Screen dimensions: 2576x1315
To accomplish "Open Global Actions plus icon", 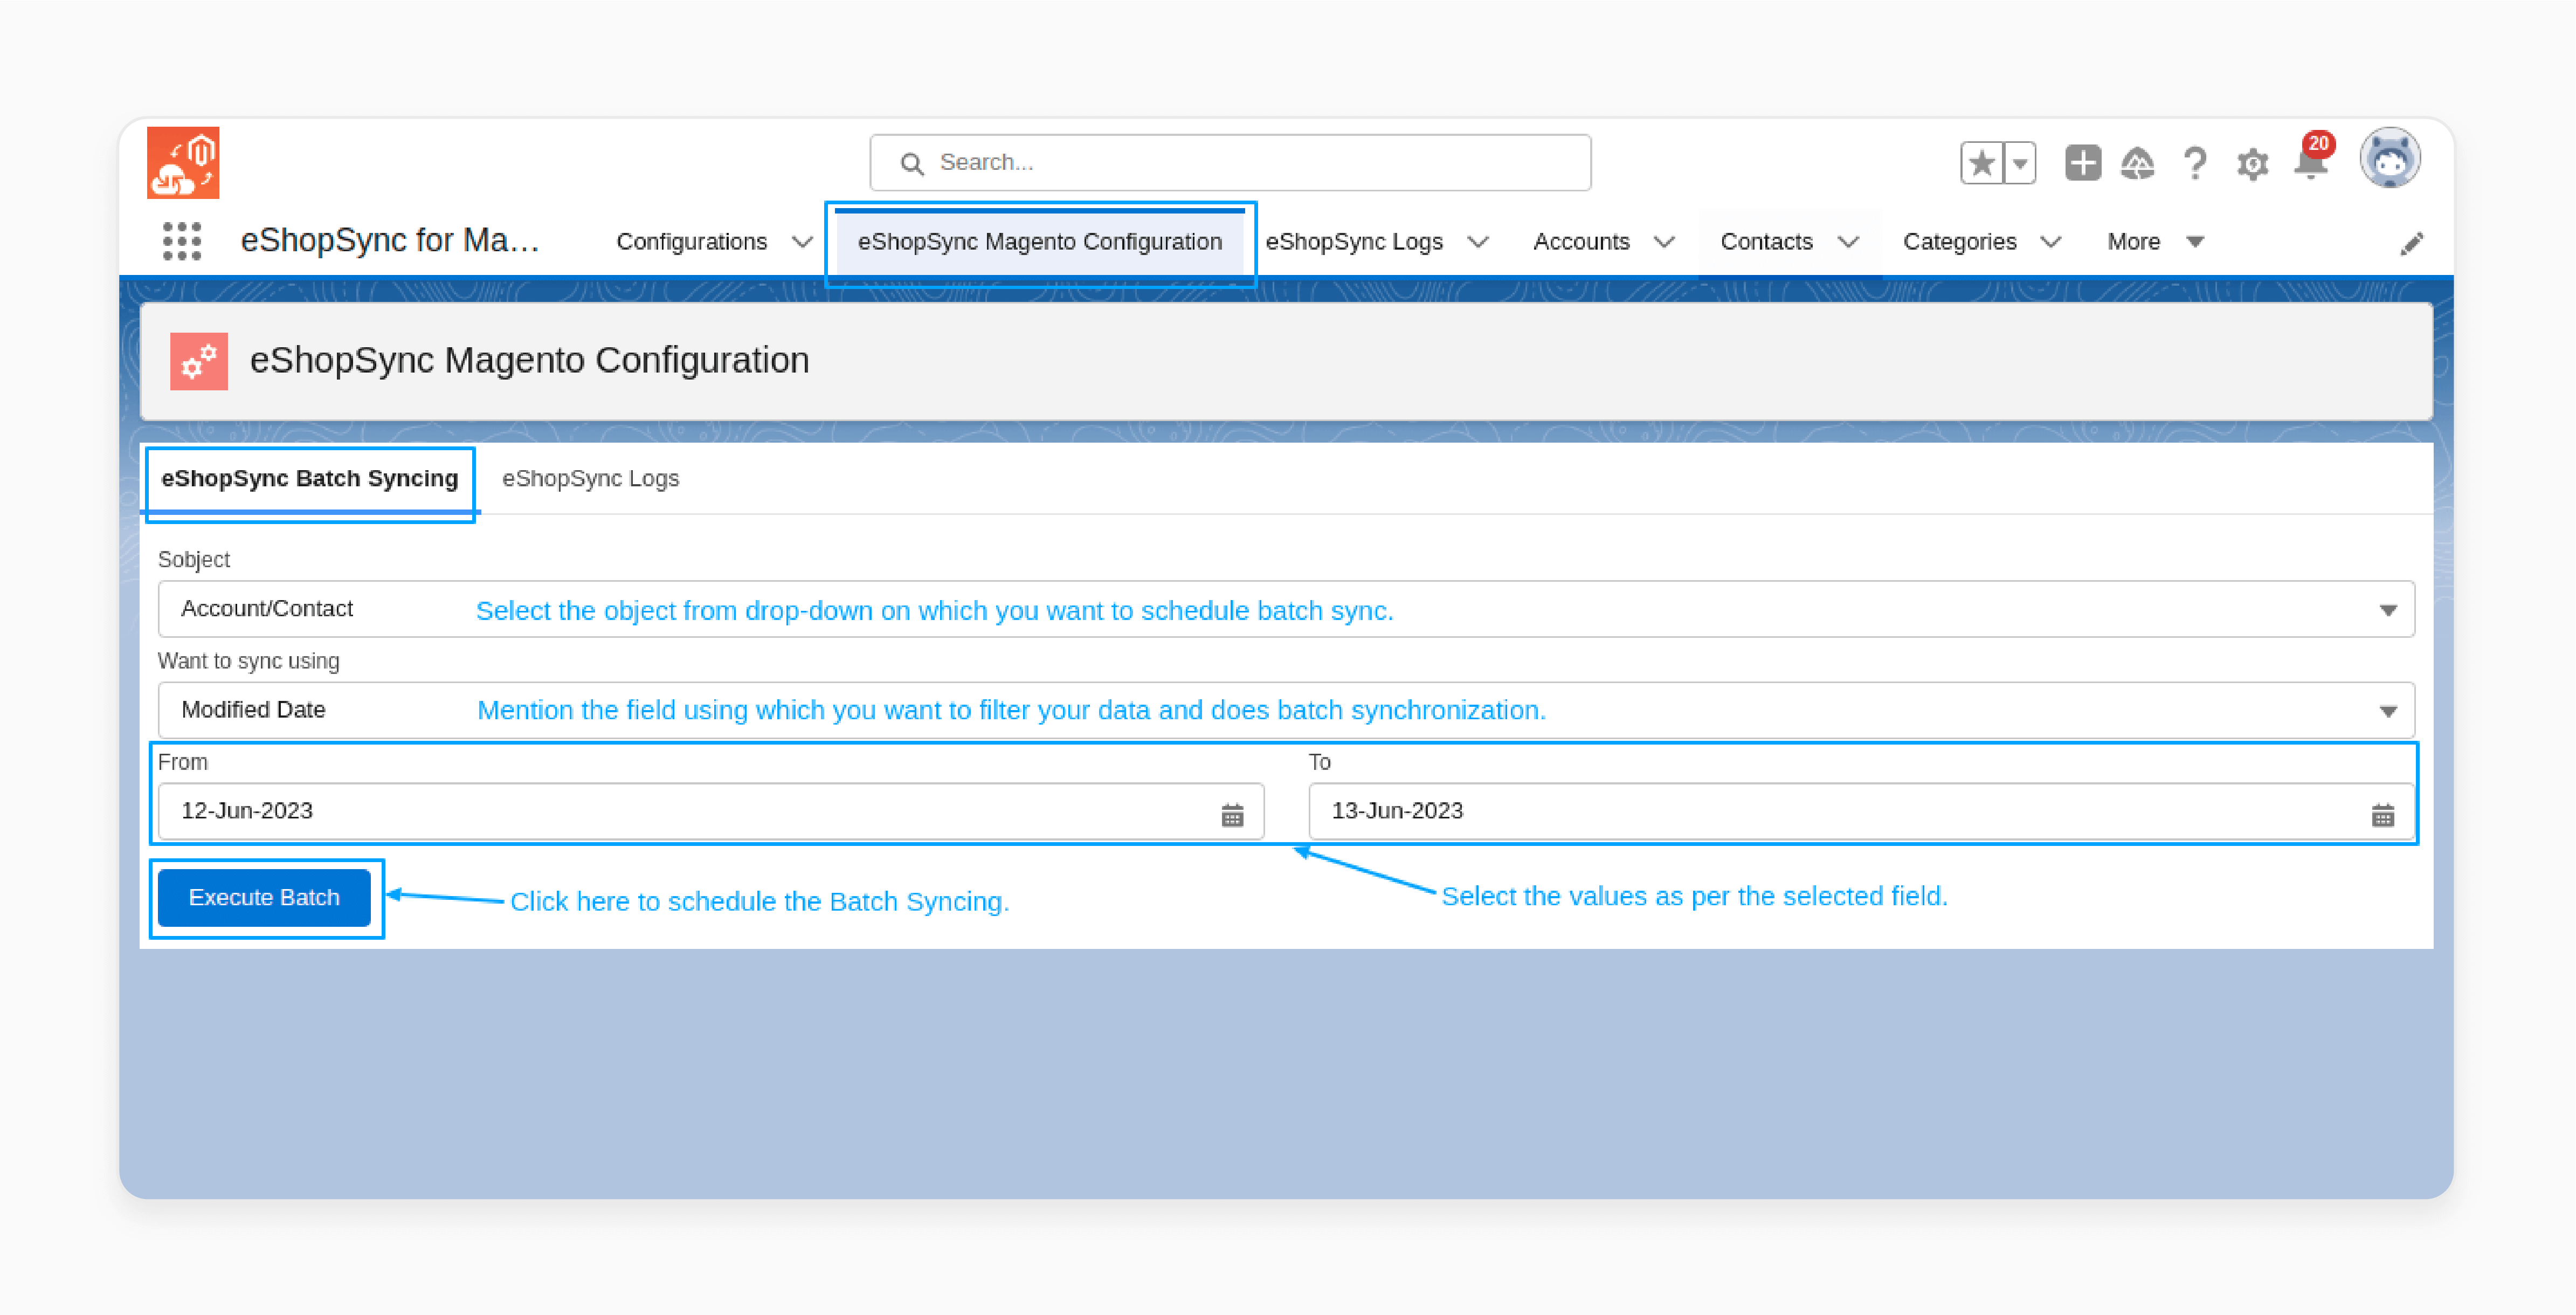I will pyautogui.click(x=2083, y=163).
